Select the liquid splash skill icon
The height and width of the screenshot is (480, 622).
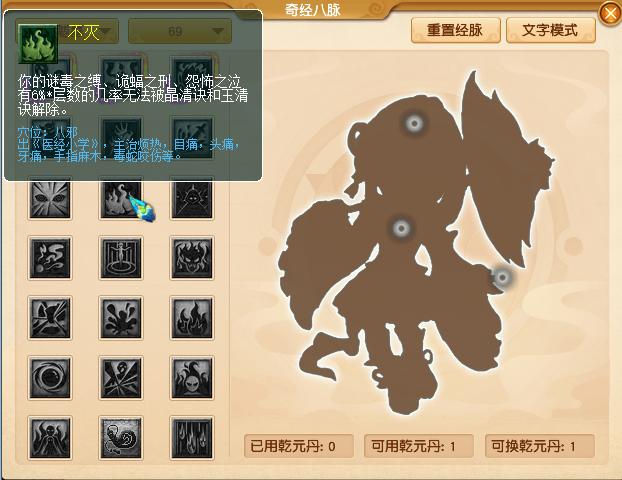pyautogui.click(x=121, y=318)
